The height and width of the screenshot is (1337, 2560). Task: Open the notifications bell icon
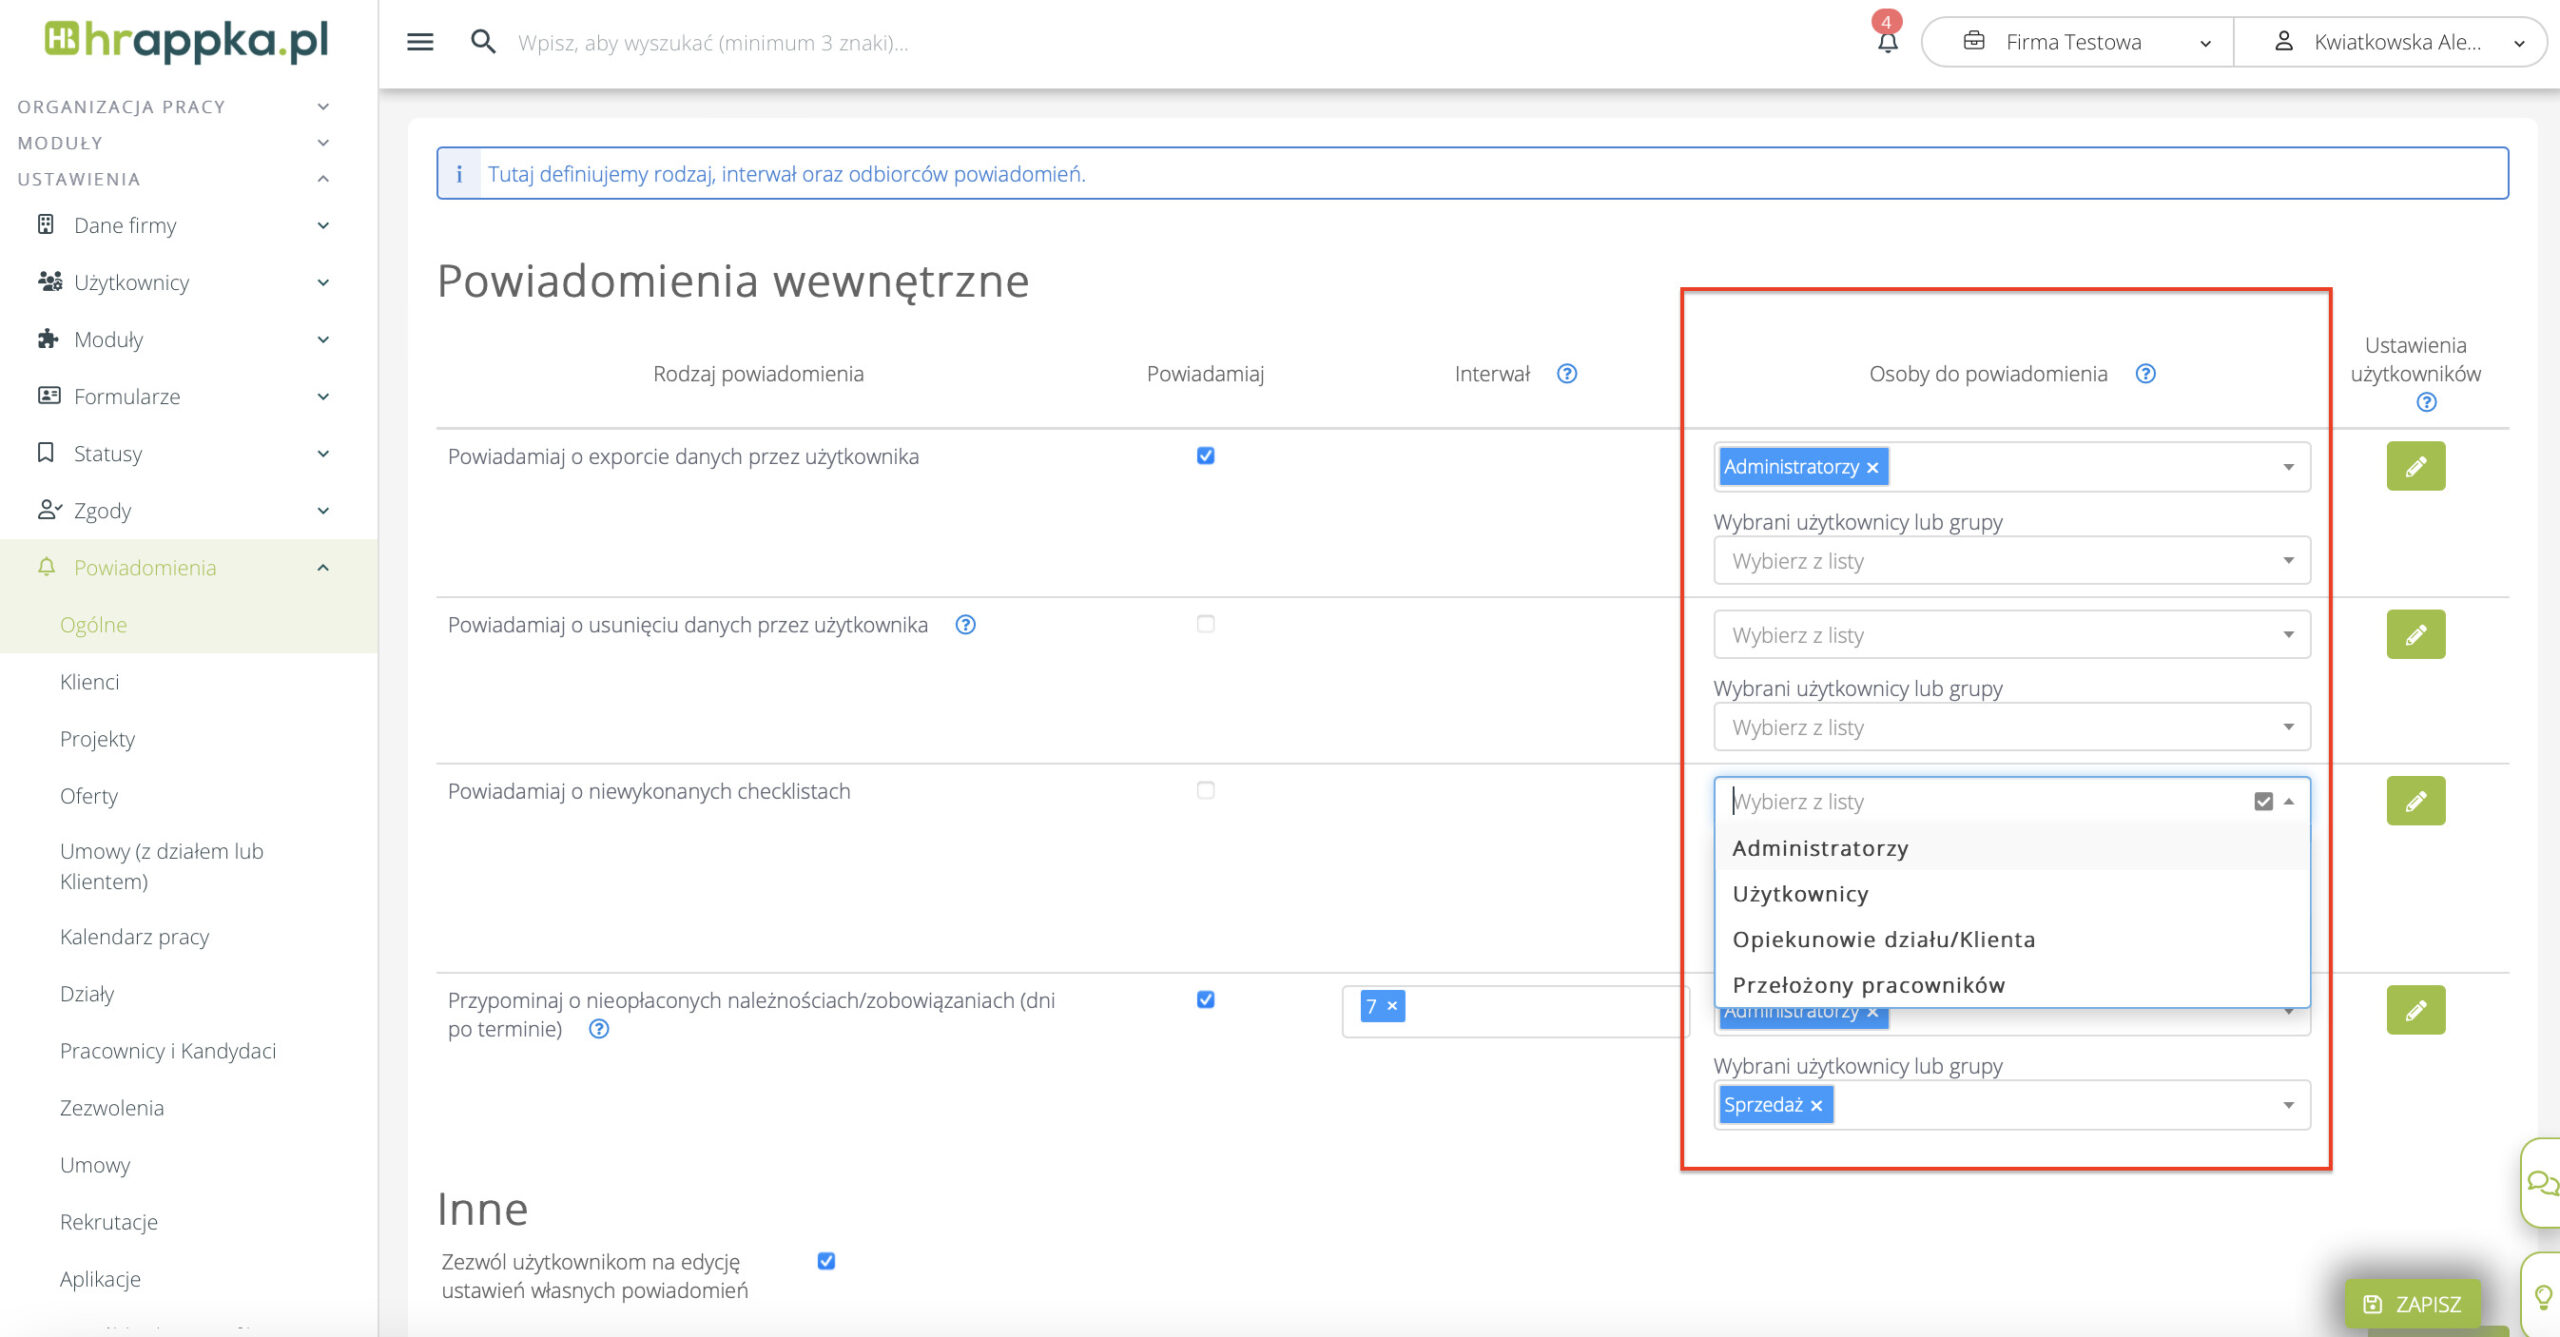pos(1887,42)
